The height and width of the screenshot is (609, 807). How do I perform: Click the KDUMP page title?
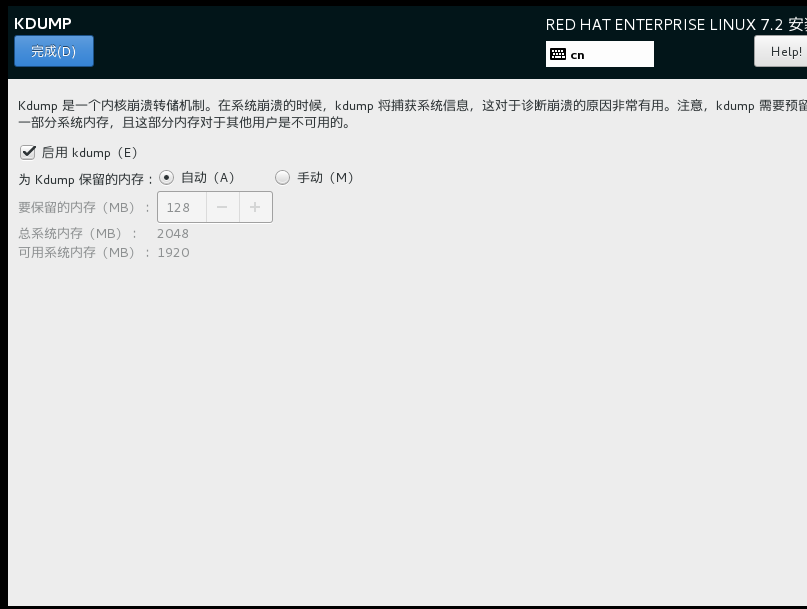(x=43, y=23)
